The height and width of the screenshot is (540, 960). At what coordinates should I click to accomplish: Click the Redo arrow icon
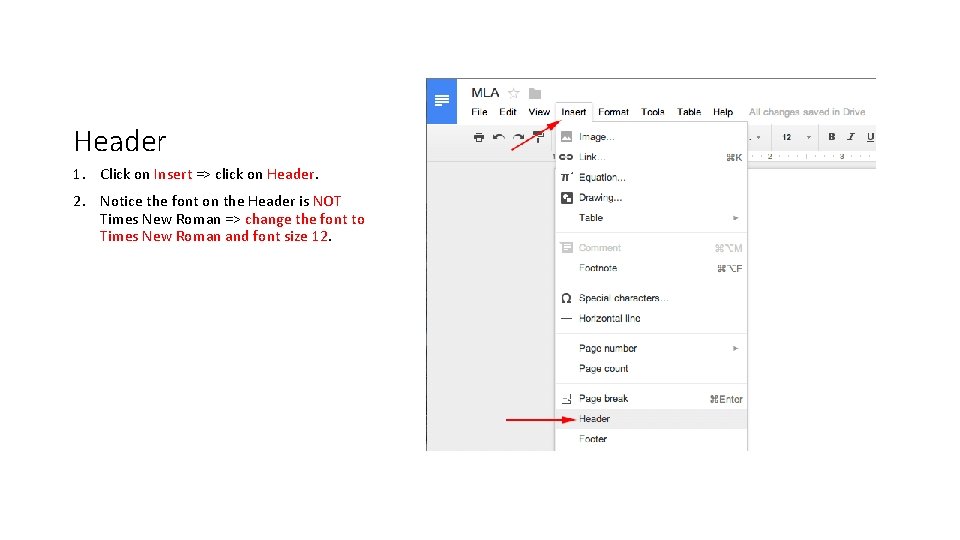(x=519, y=137)
